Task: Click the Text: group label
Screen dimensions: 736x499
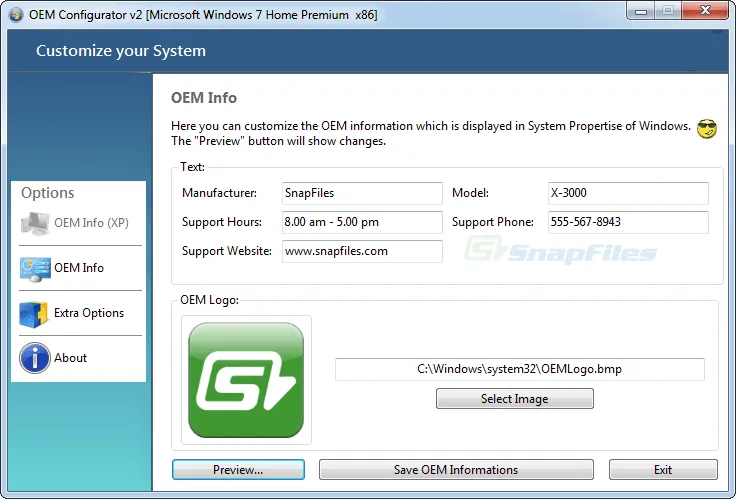Action: [192, 167]
